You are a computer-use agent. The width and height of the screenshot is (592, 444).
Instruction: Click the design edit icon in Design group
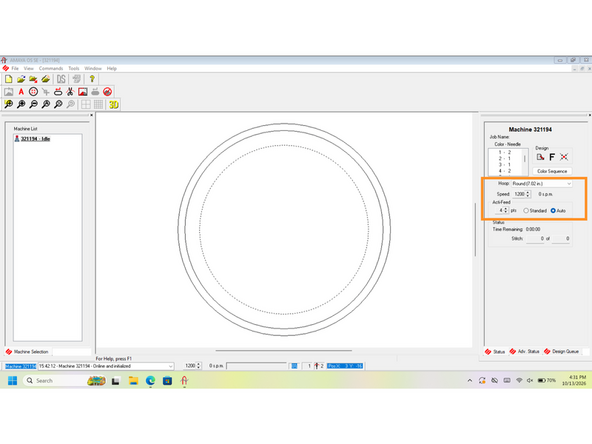[540, 157]
